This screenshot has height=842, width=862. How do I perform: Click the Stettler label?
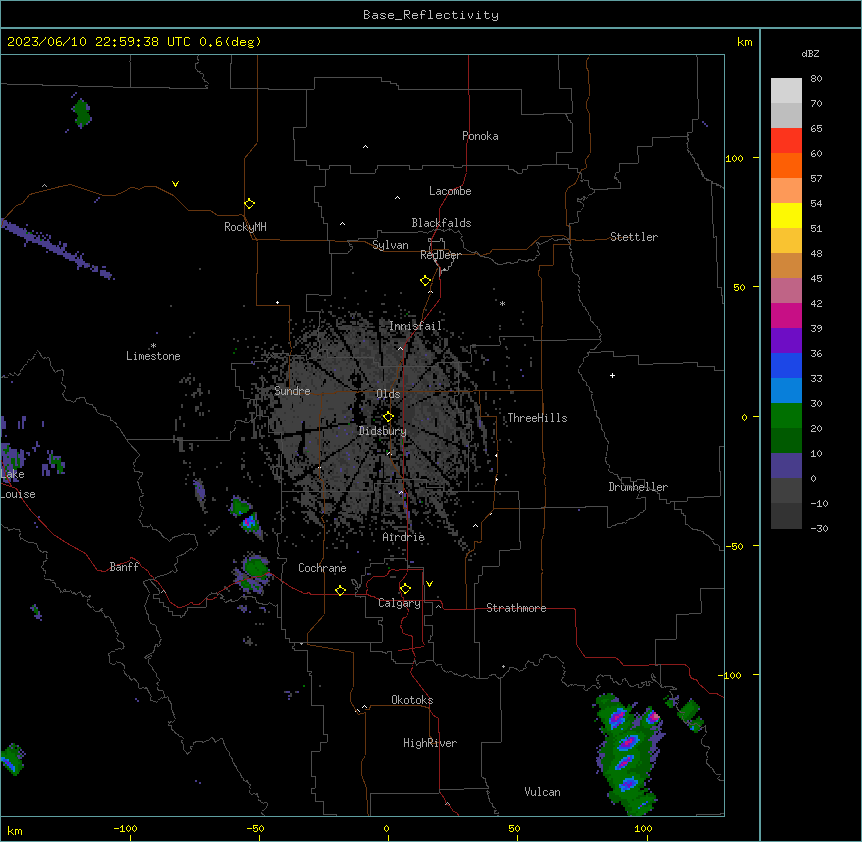point(634,237)
